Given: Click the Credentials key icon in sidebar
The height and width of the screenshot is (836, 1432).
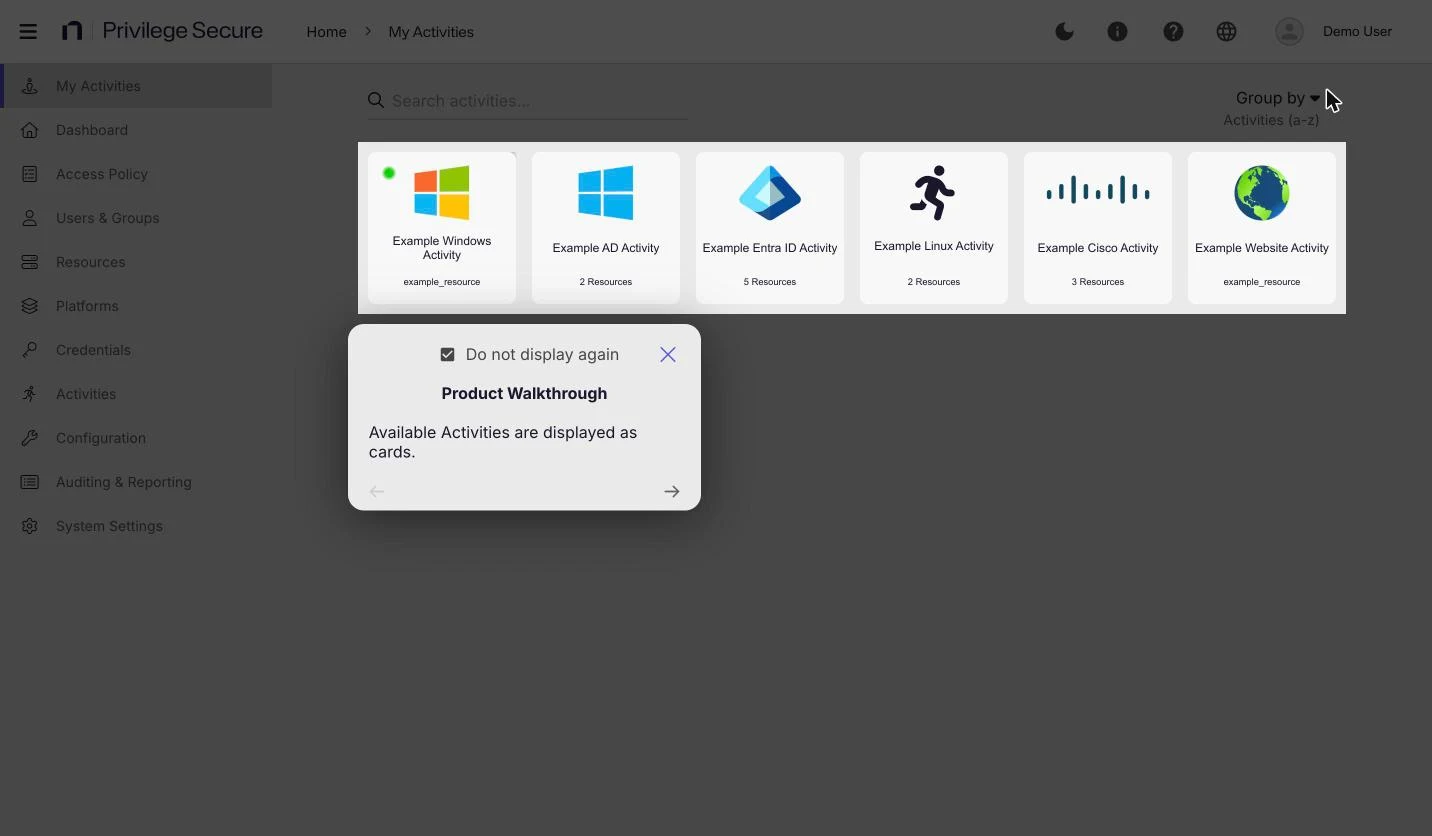Looking at the screenshot, I should pos(30,350).
